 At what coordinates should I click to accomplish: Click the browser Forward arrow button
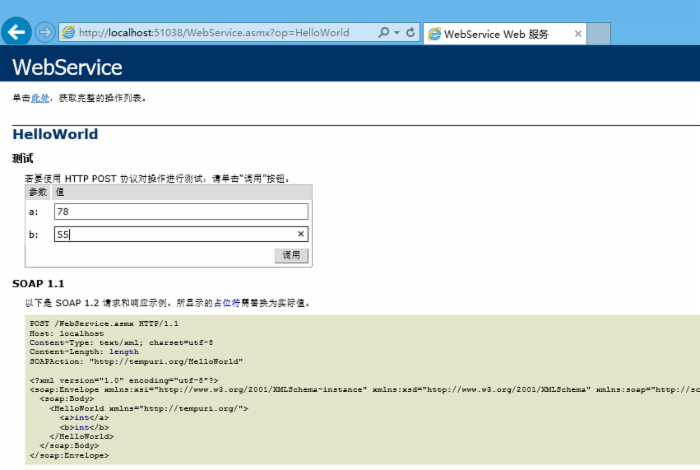(x=45, y=32)
